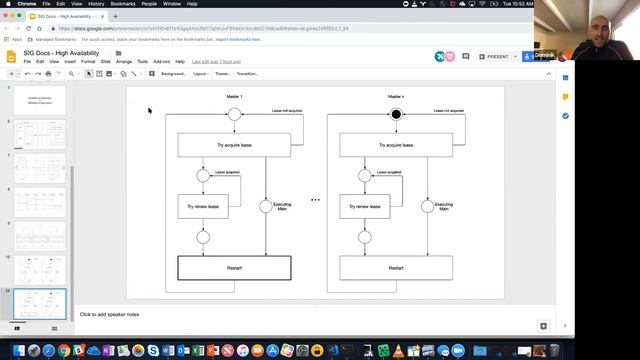Open the shape tool
The width and height of the screenshot is (640, 360).
click(x=123, y=74)
